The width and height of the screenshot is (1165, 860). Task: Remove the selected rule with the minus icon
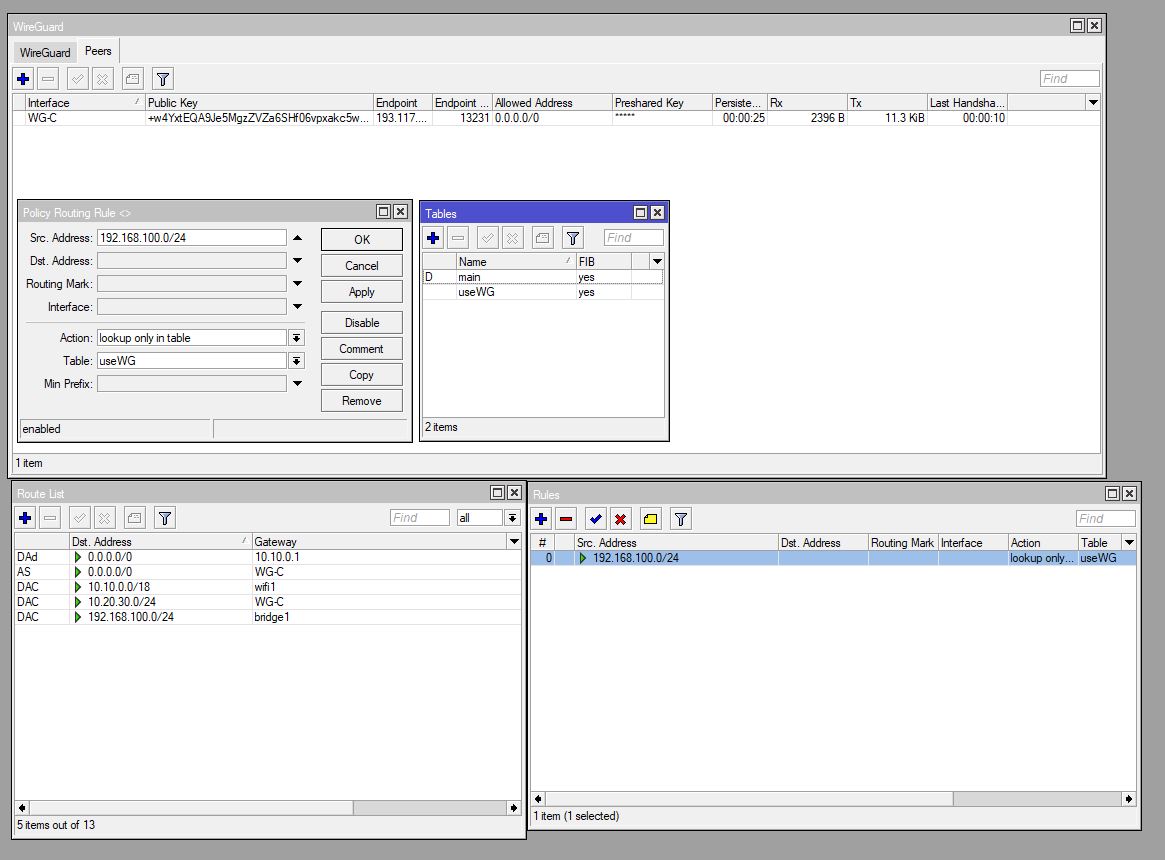pyautogui.click(x=566, y=518)
